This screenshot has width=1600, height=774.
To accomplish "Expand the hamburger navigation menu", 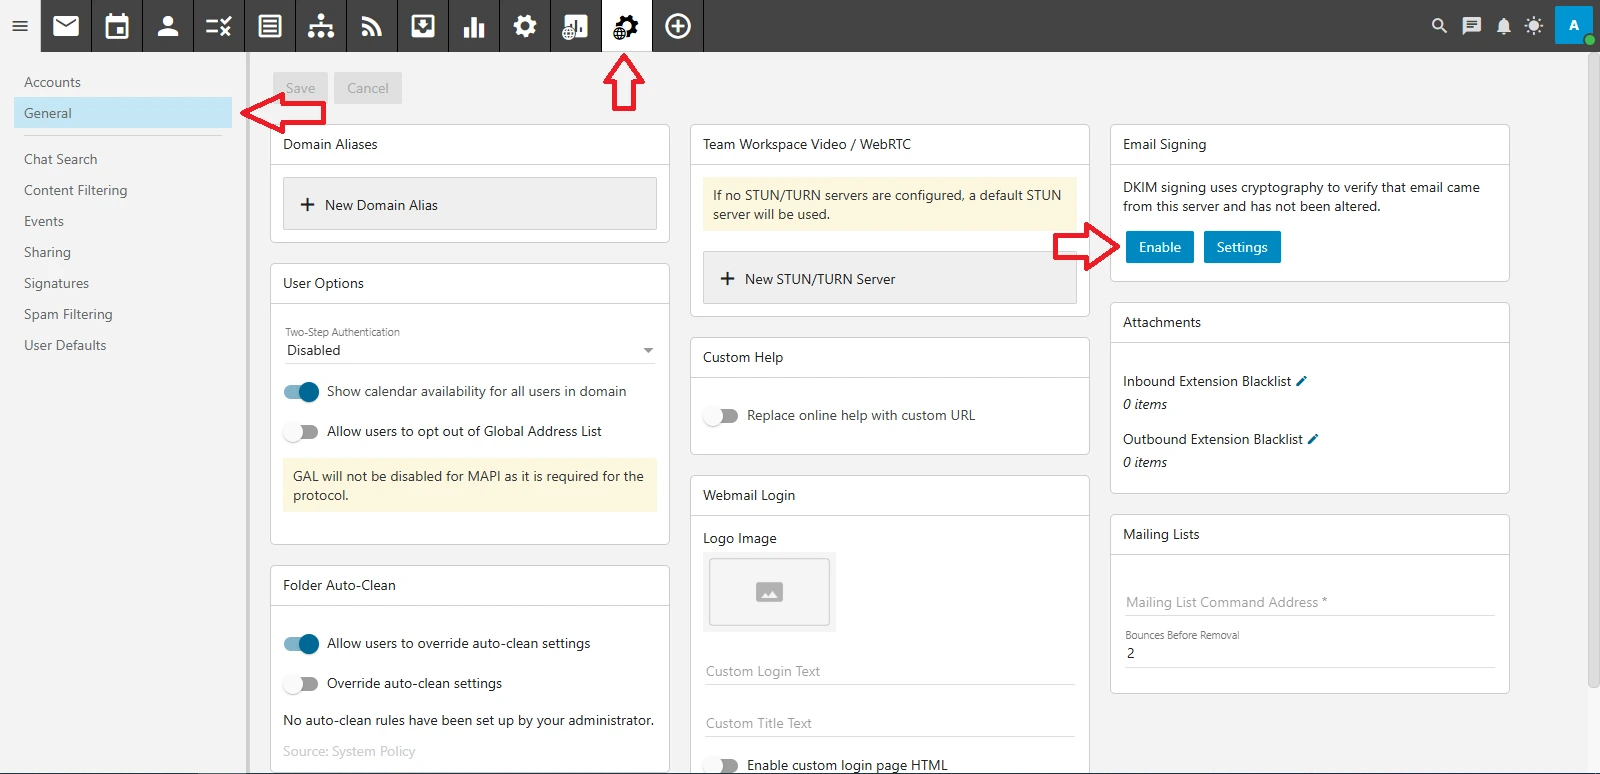I will click(20, 26).
